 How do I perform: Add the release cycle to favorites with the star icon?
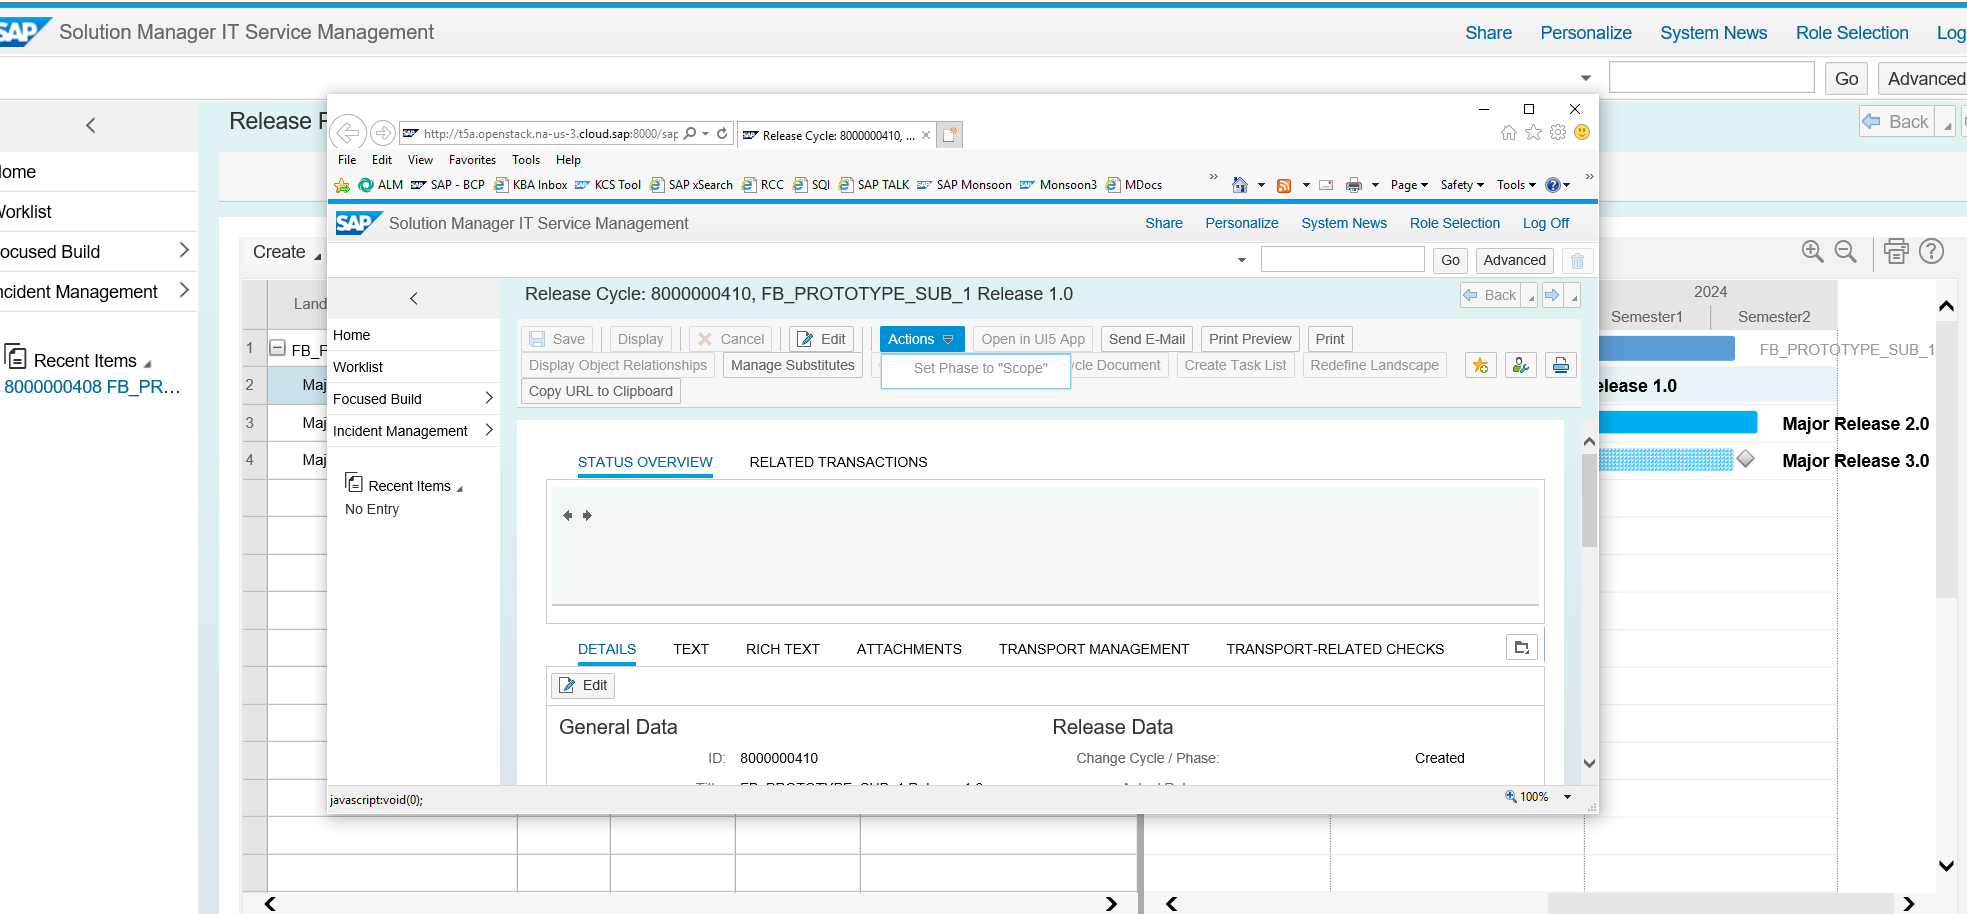point(1481,365)
